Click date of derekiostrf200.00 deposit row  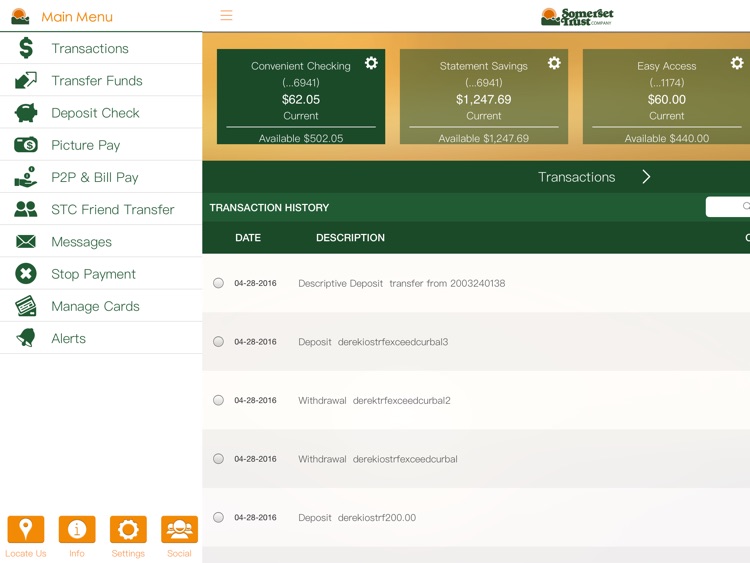(x=255, y=517)
